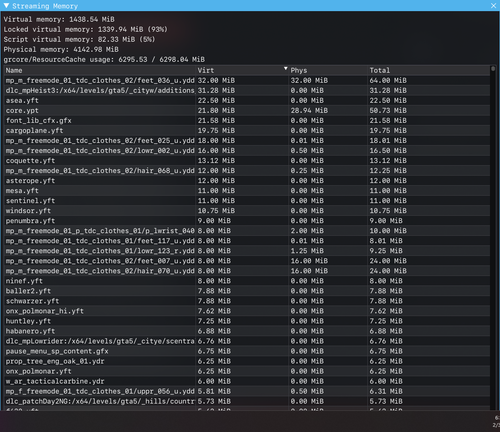Select the p_lwrist_040 row
Viewport: 500px width, 432px height.
click(x=247, y=231)
